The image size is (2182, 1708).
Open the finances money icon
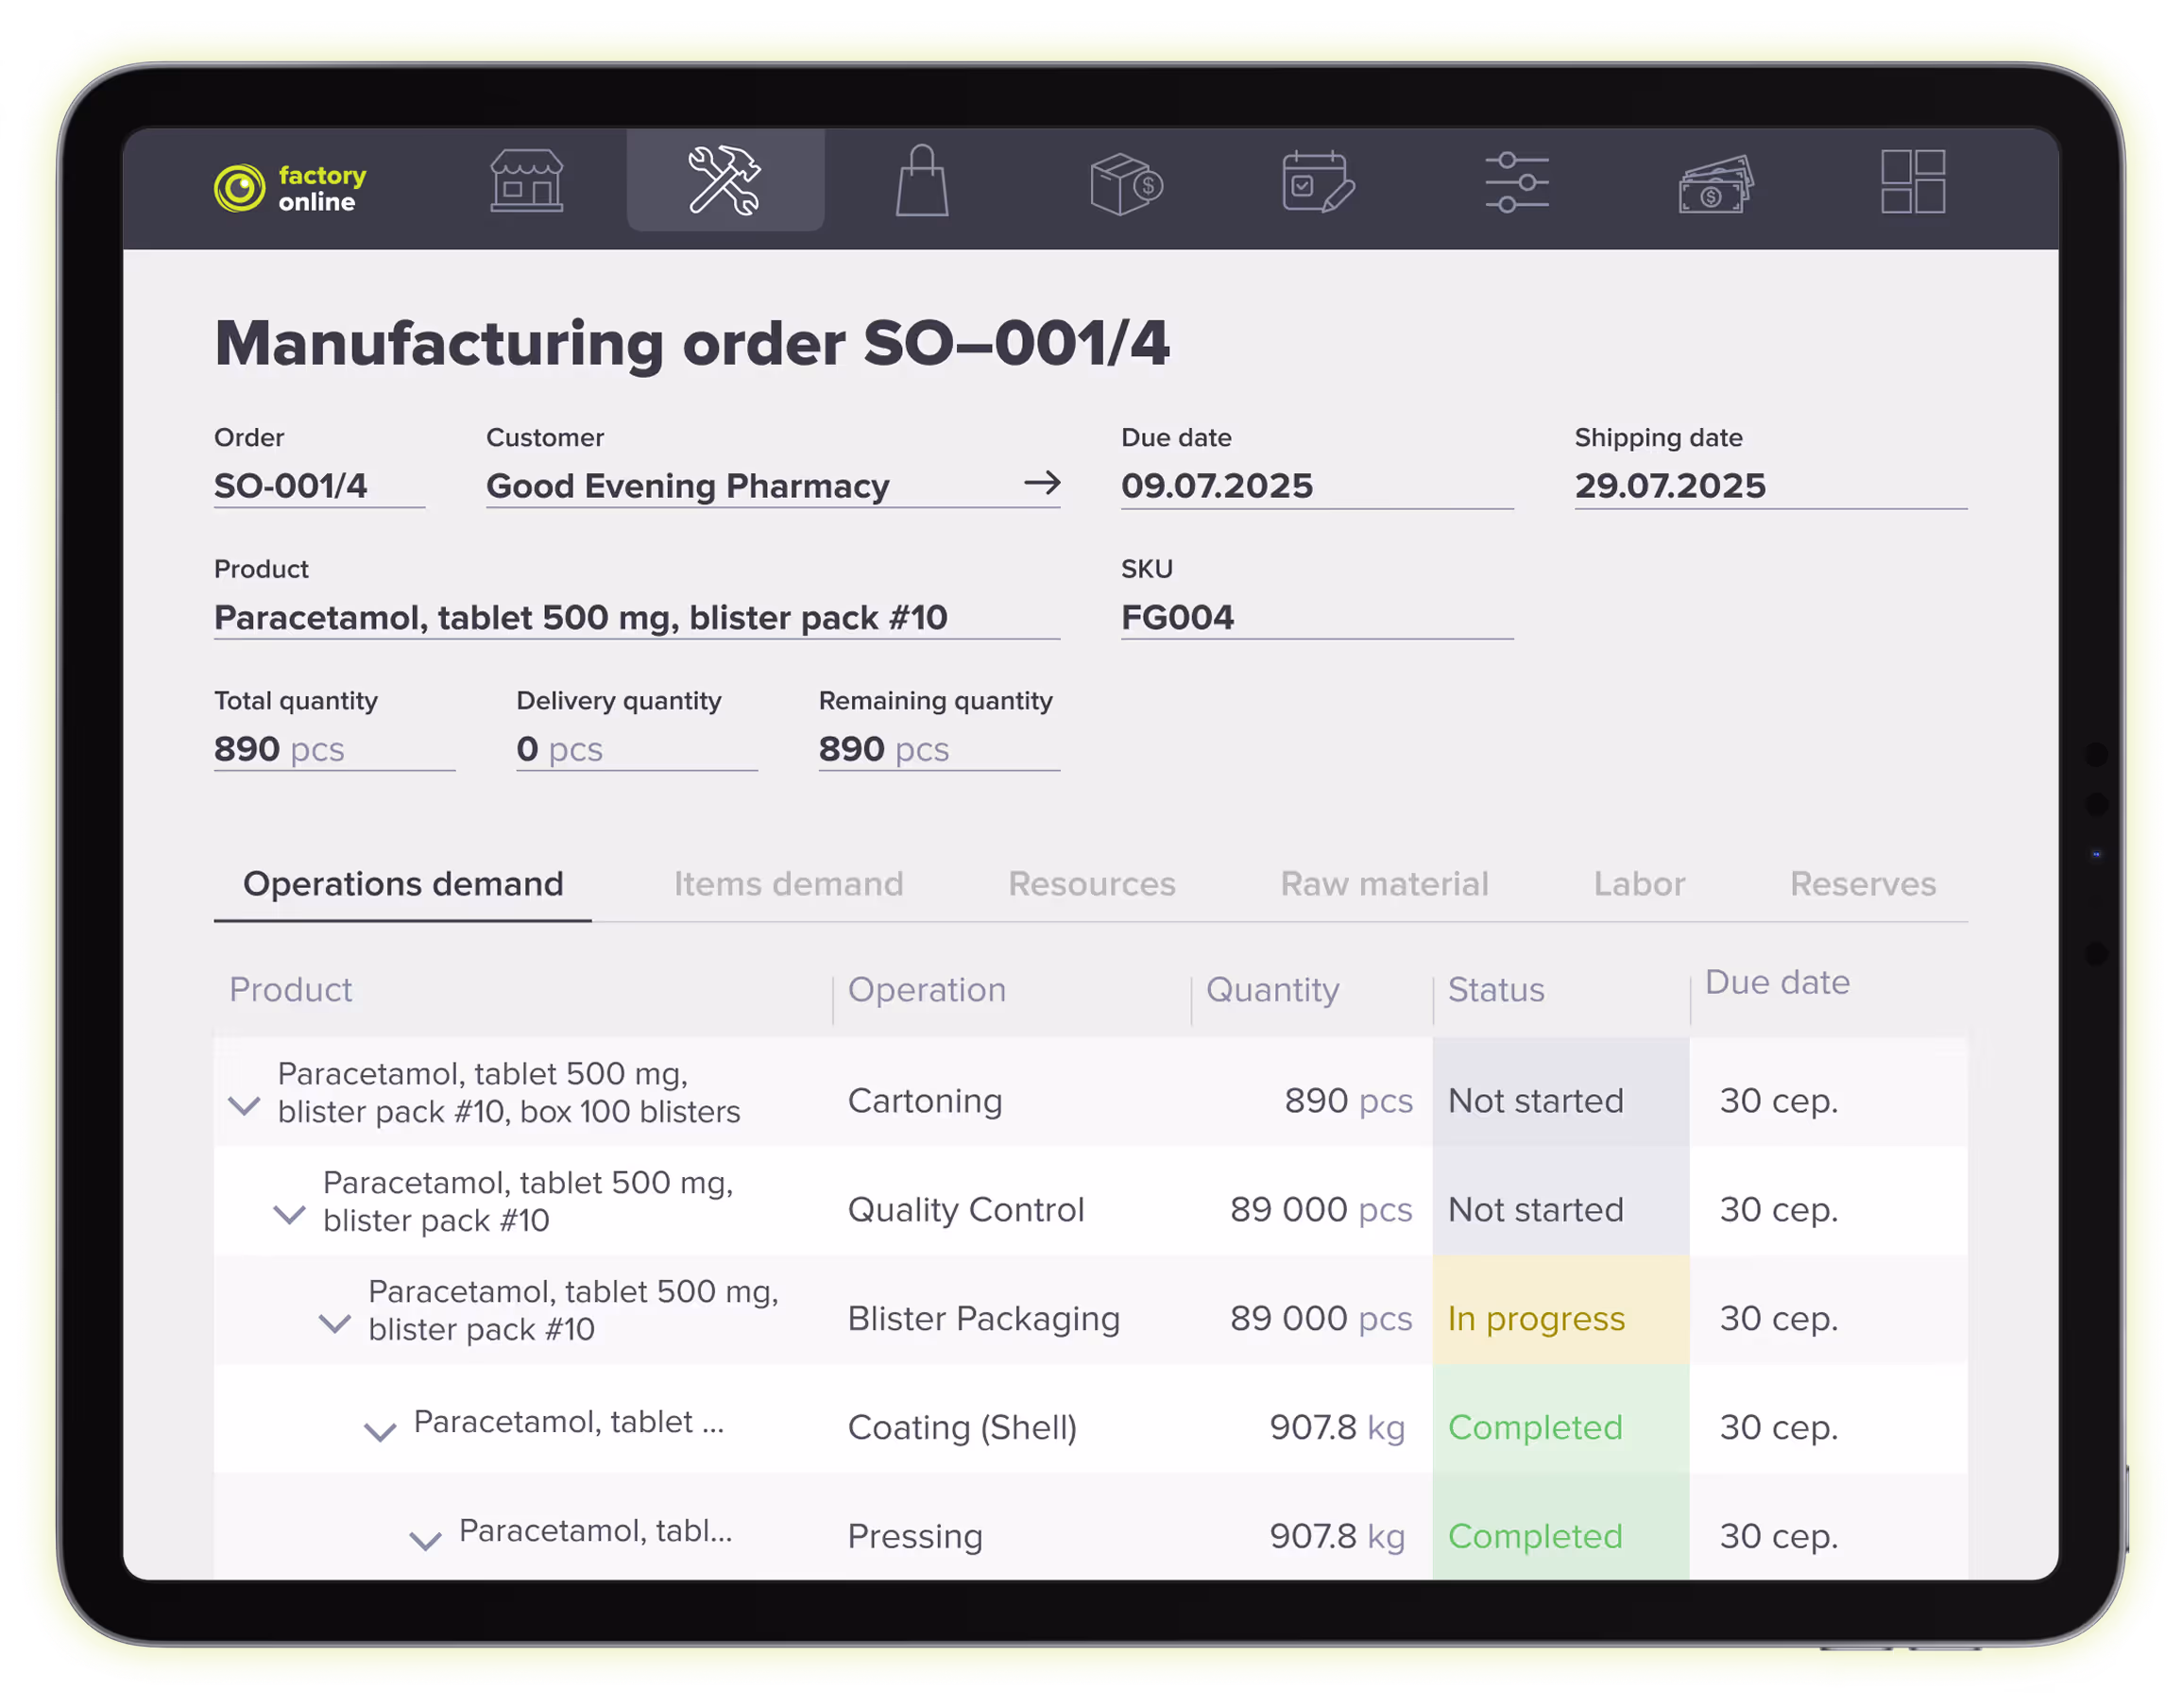(1715, 183)
